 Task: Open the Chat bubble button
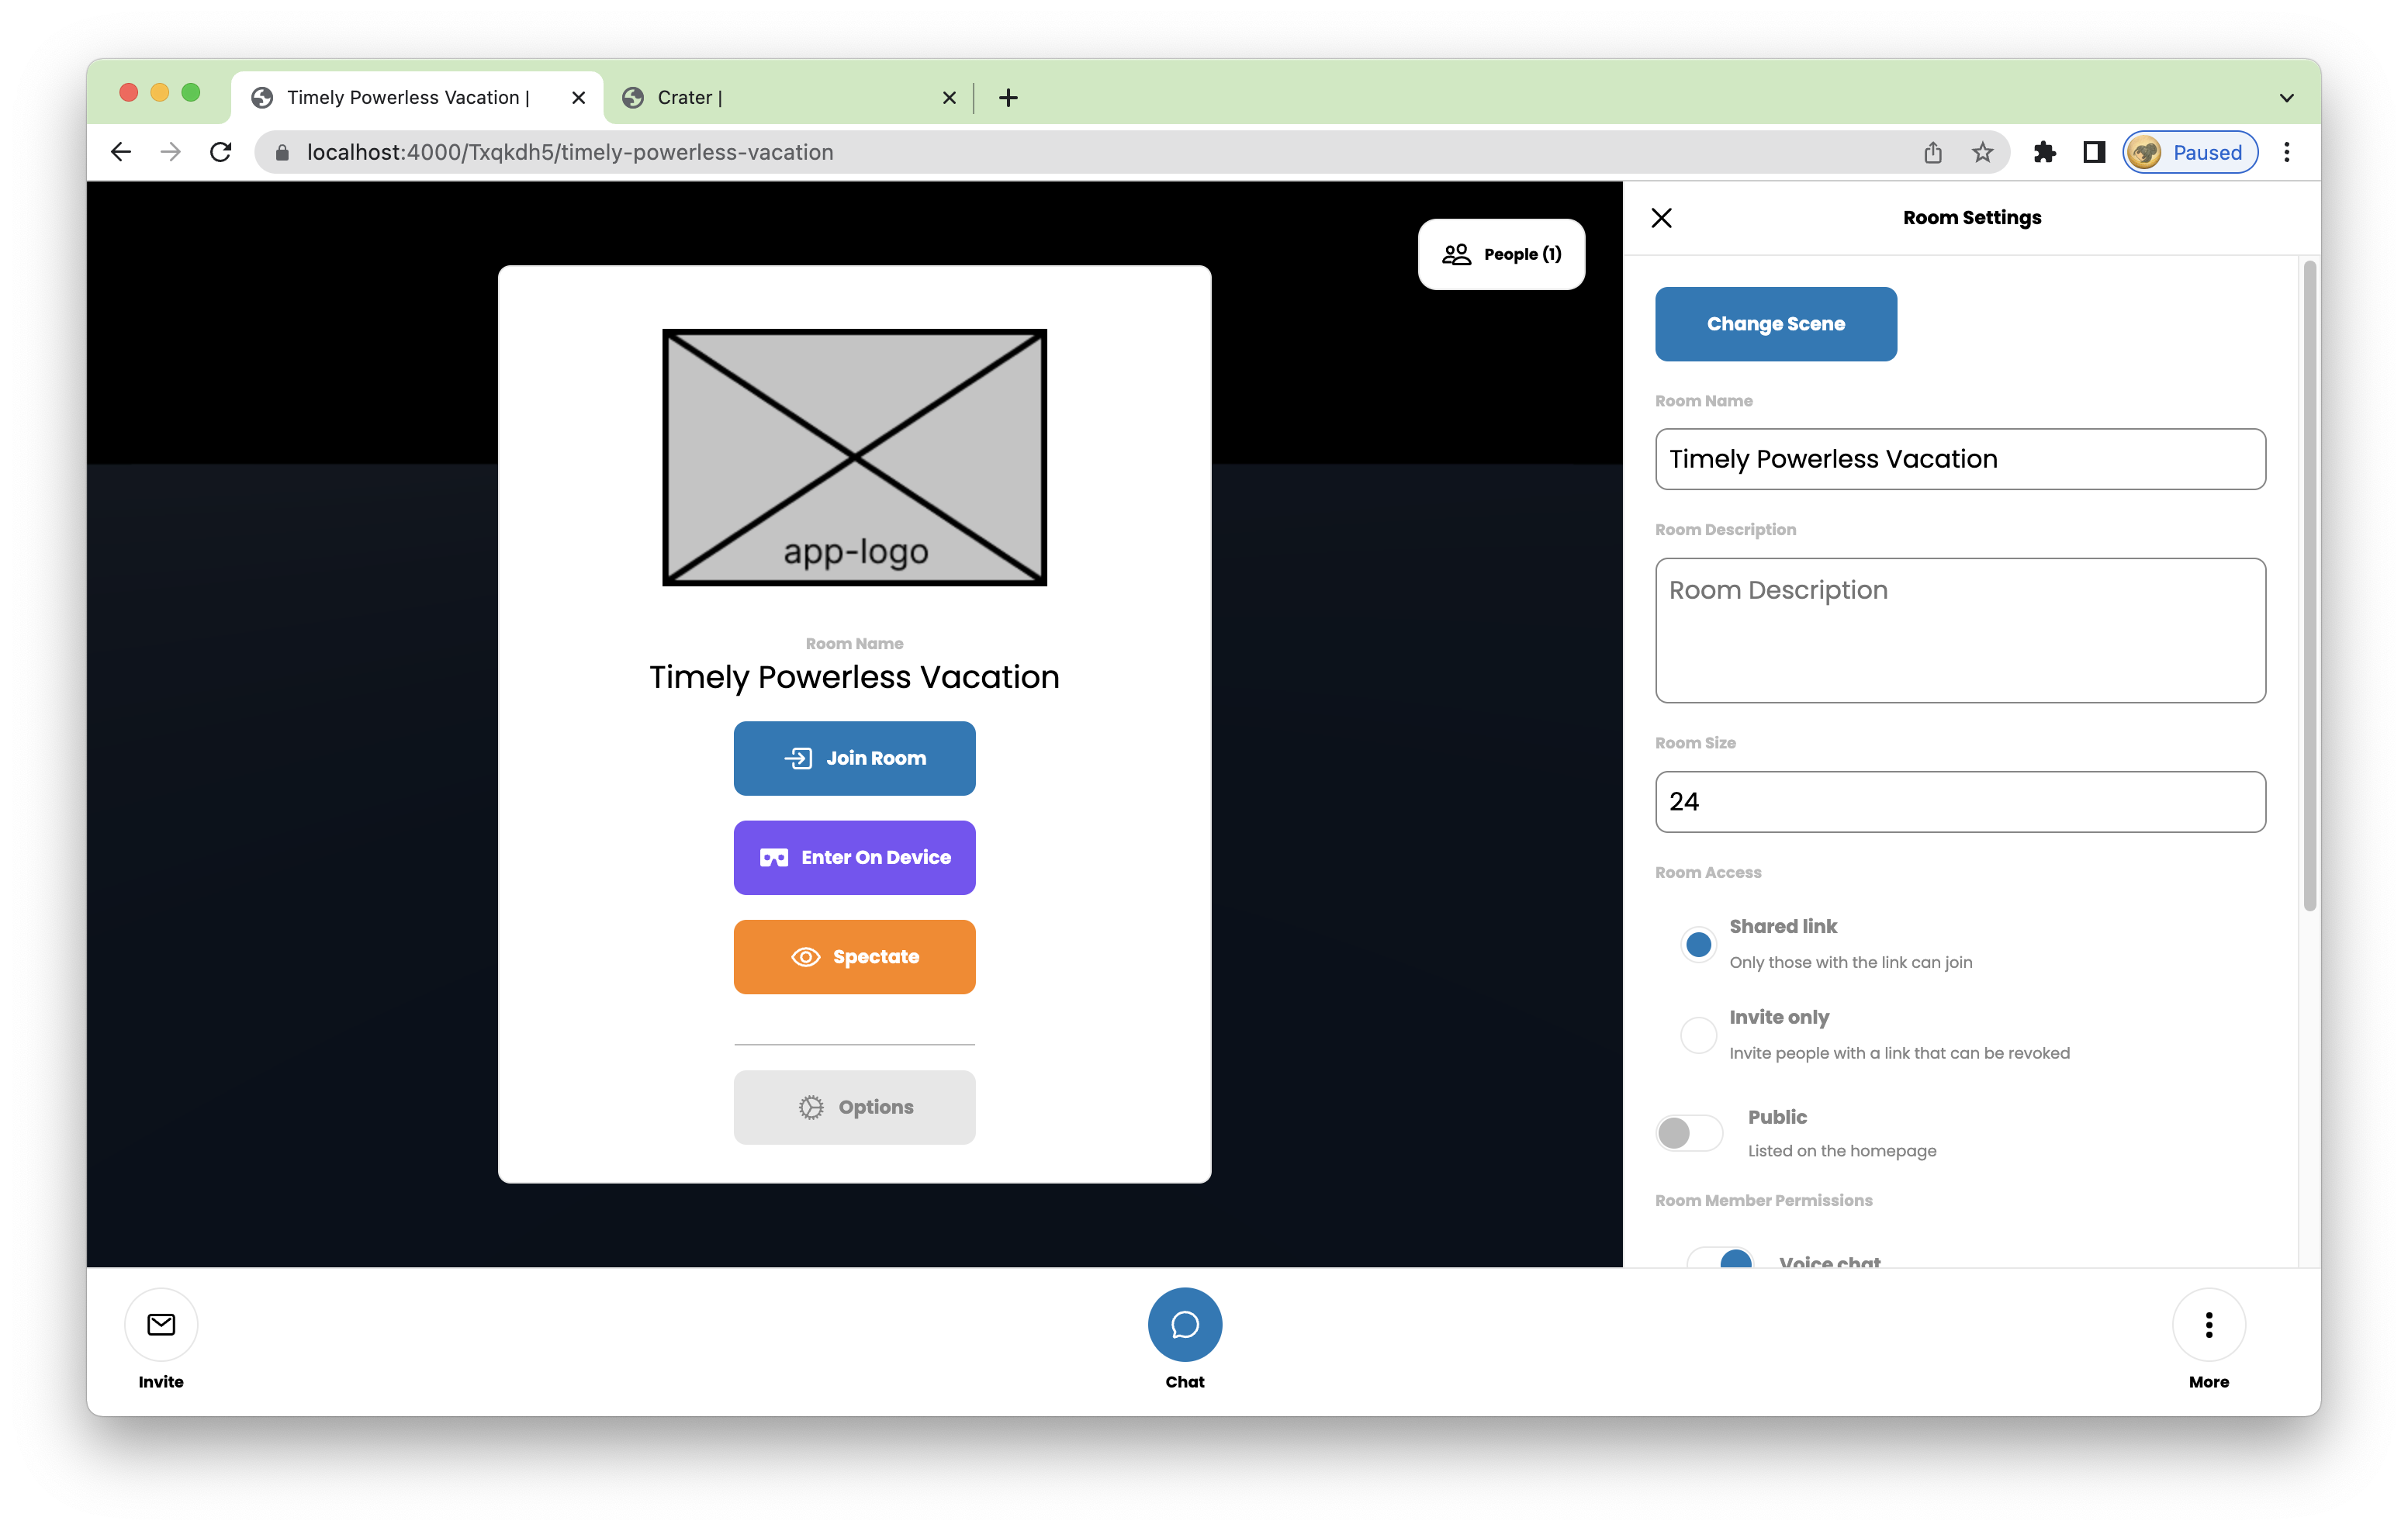coord(1184,1324)
